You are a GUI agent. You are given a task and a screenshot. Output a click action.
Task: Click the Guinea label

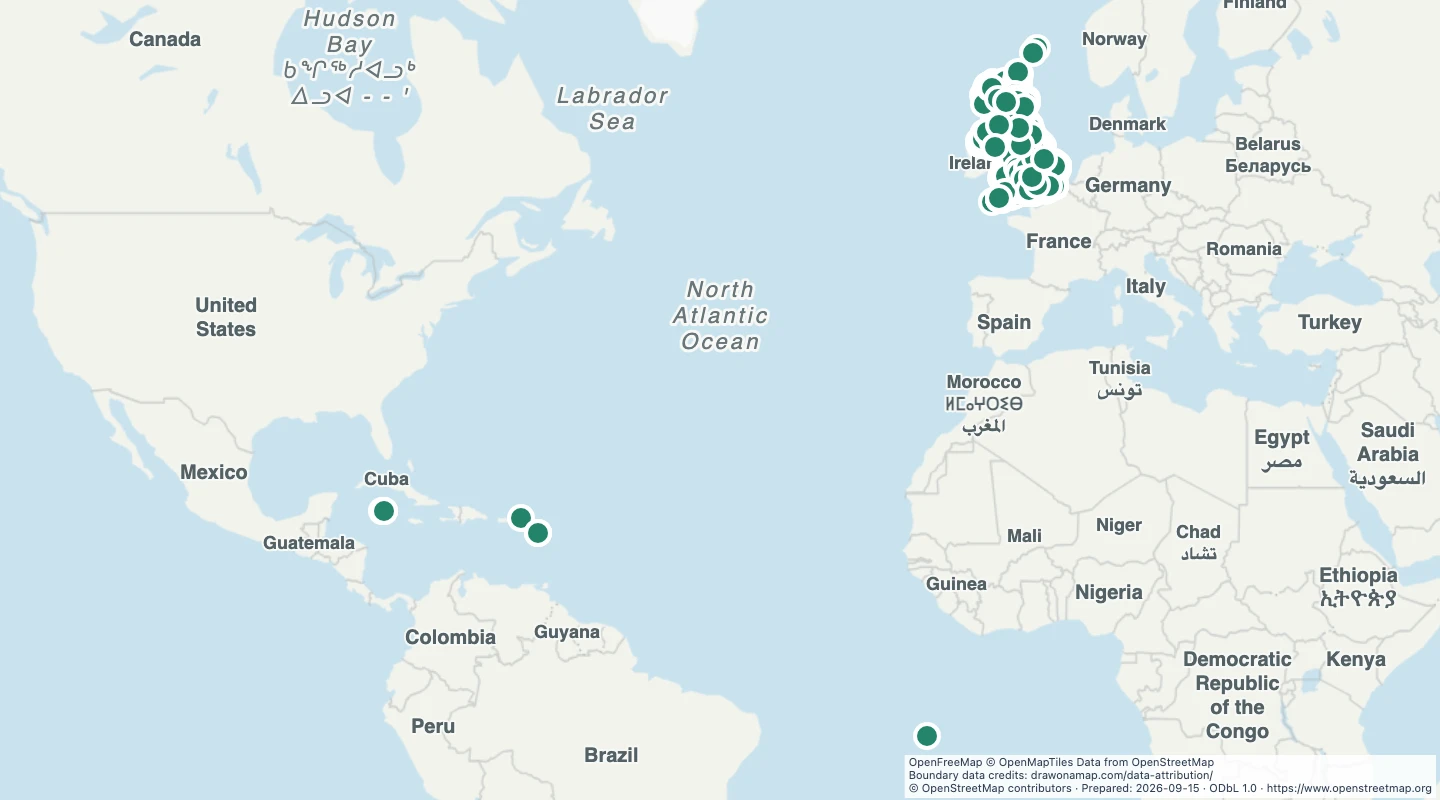pos(956,584)
